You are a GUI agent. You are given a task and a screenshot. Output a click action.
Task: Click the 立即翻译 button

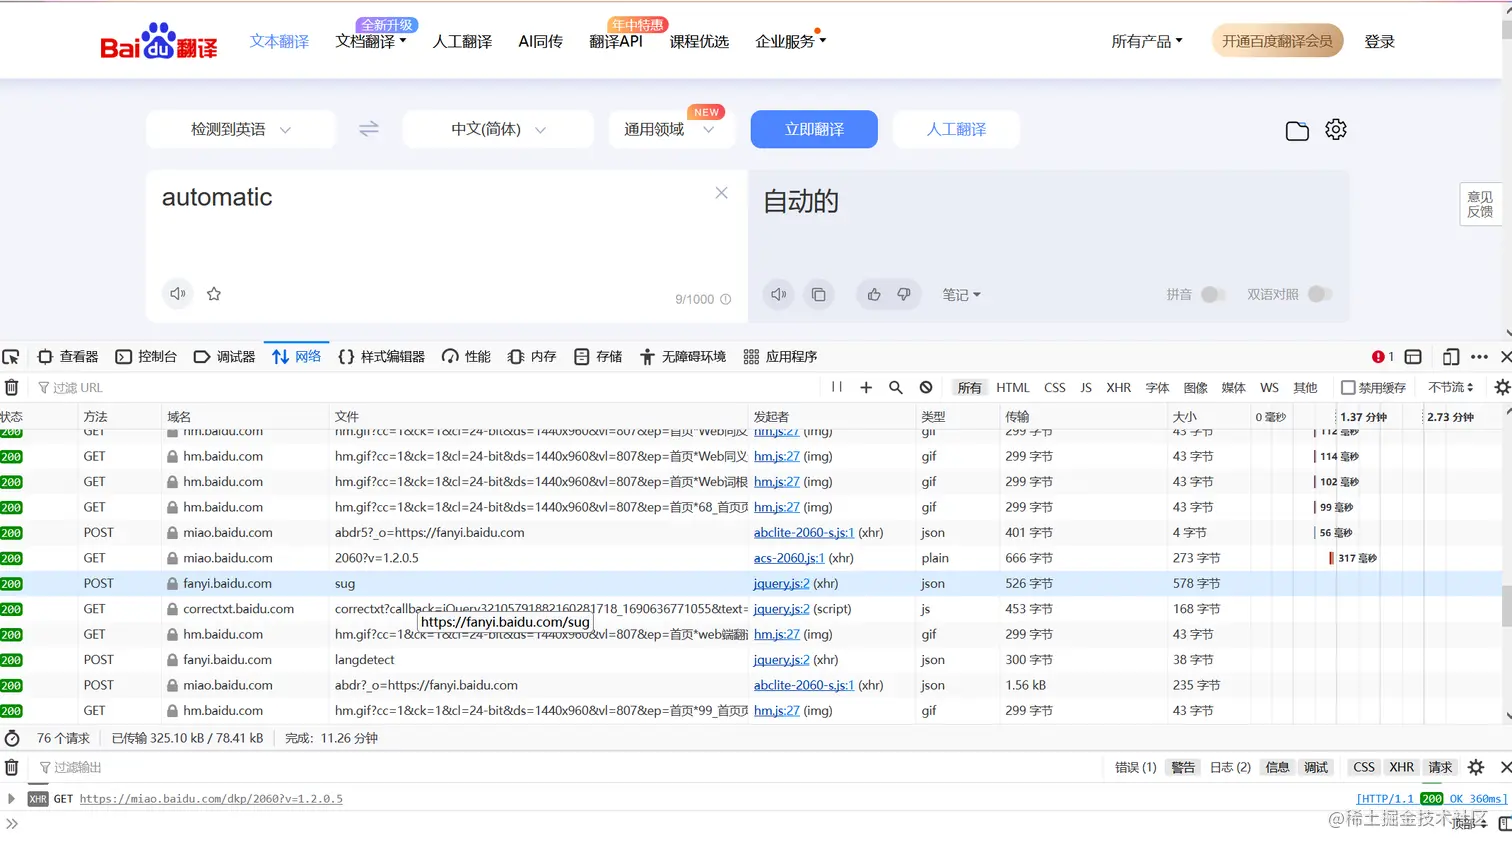[x=814, y=129]
